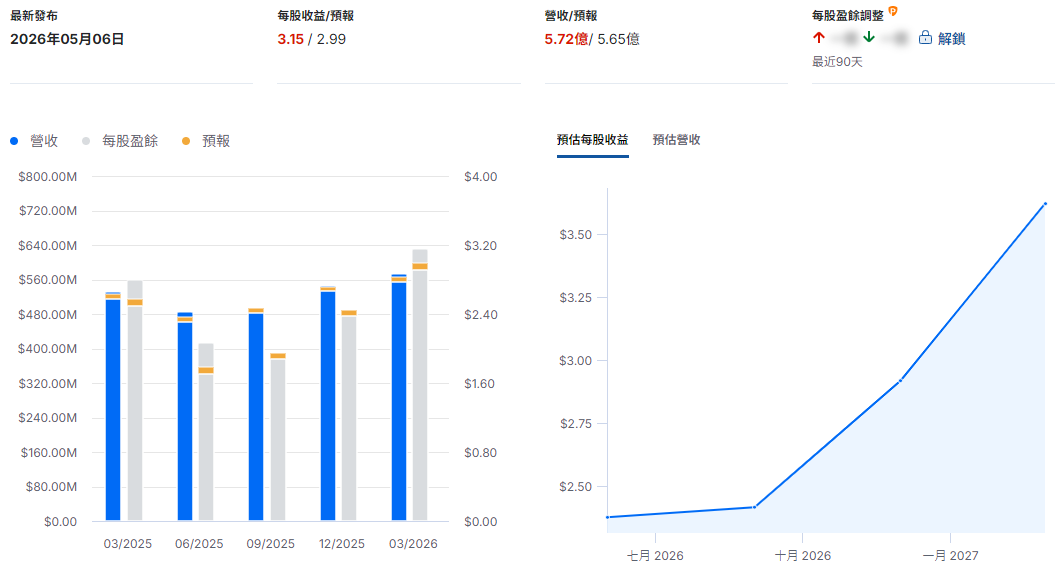The image size is (1058, 568).
Task: Click the orange pro badge near 每股盈餘調整
Action: point(893,11)
